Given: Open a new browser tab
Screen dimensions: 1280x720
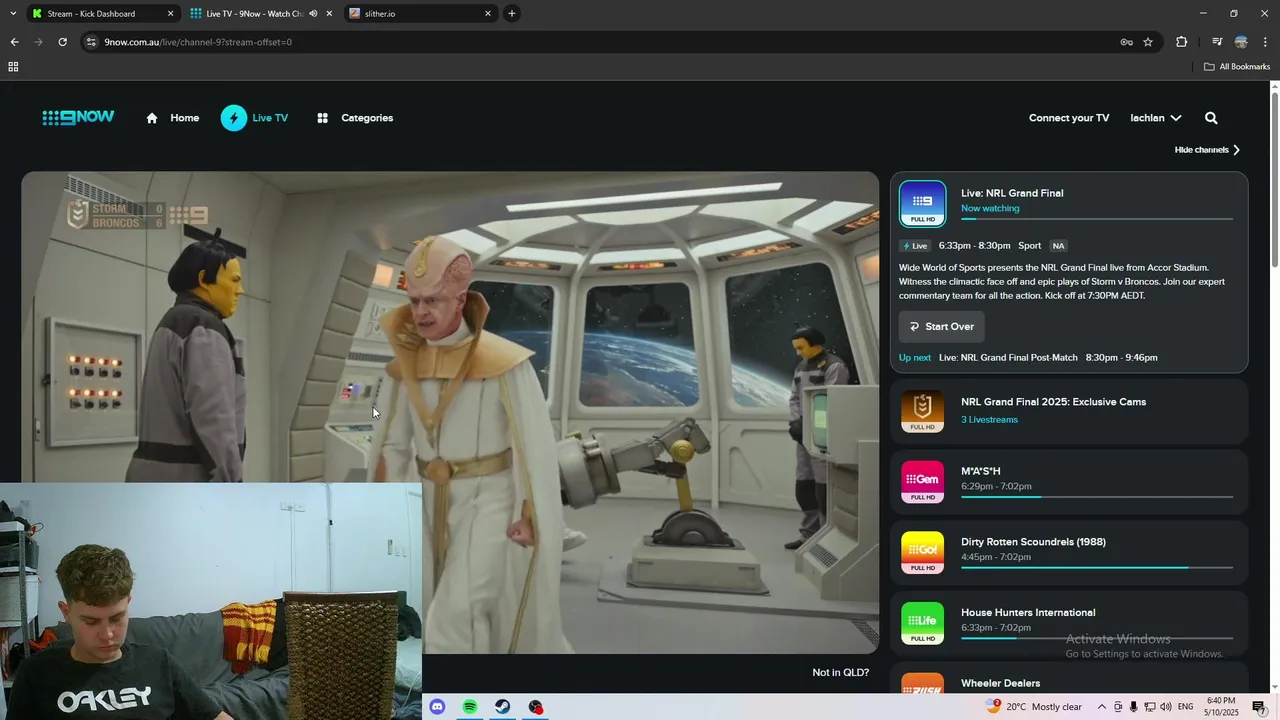Looking at the screenshot, I should (x=512, y=14).
